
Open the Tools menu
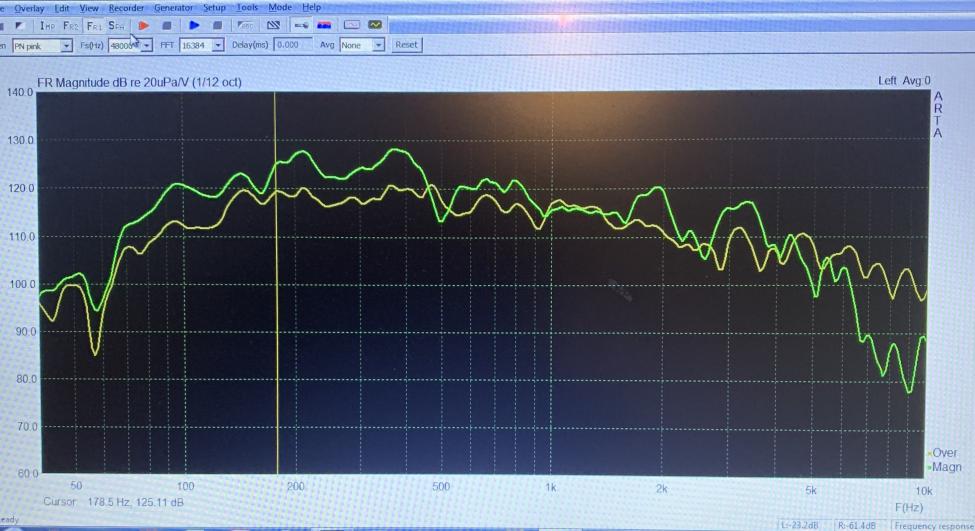(x=247, y=7)
